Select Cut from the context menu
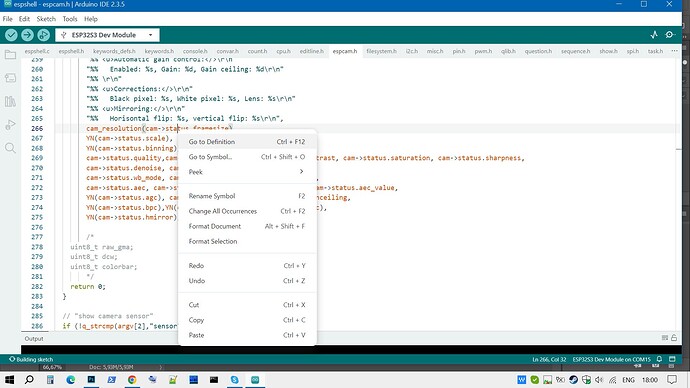The width and height of the screenshot is (690, 388). (247, 305)
